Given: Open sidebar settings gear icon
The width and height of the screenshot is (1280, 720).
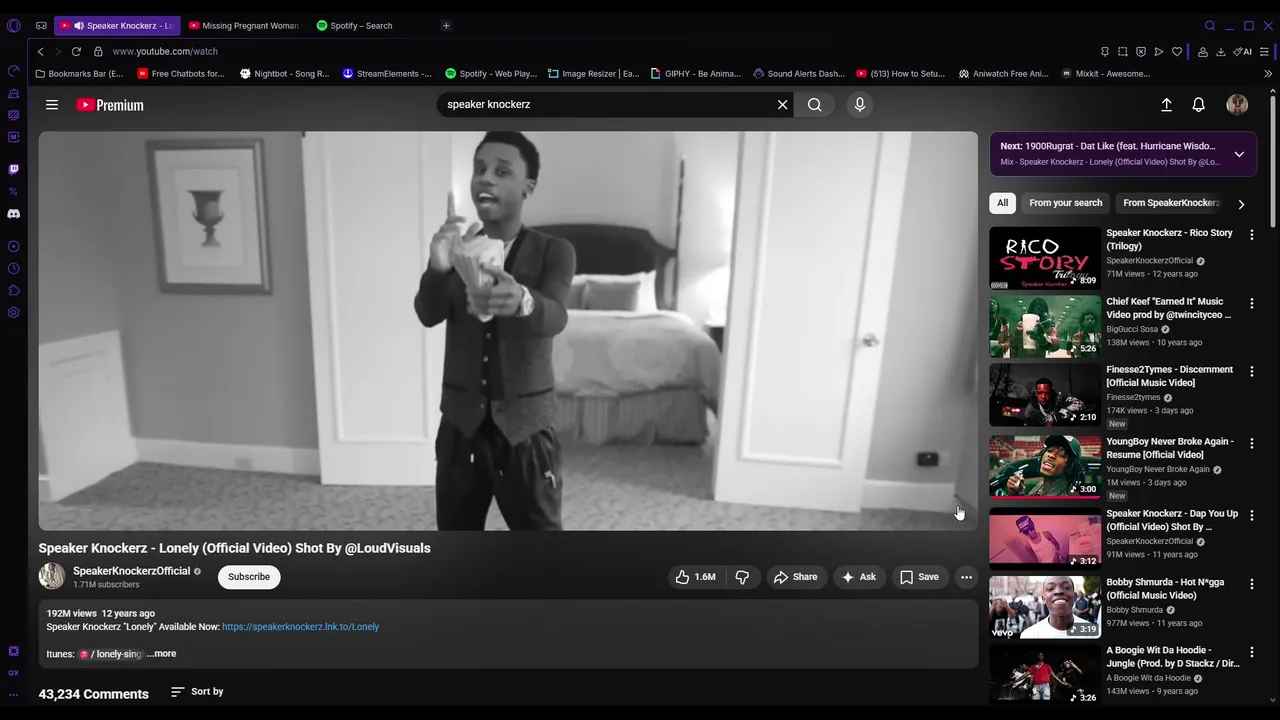Looking at the screenshot, I should pyautogui.click(x=13, y=313).
